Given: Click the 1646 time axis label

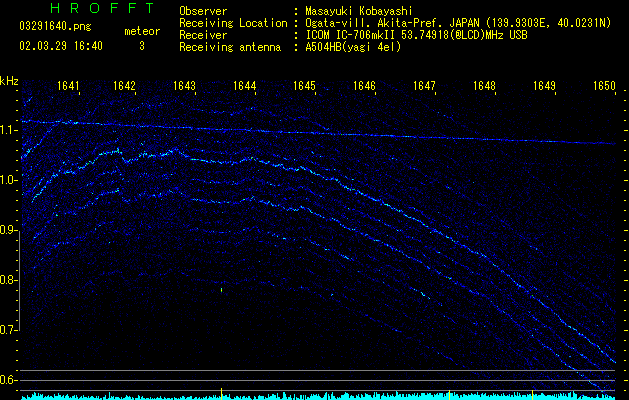Looking at the screenshot, I should (x=364, y=86).
